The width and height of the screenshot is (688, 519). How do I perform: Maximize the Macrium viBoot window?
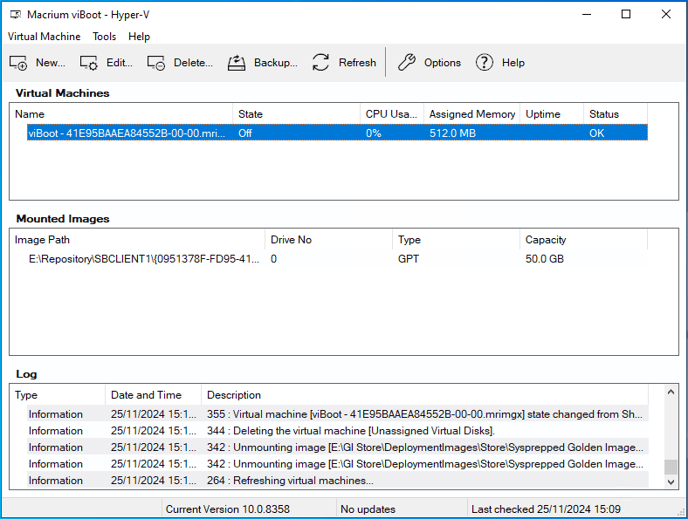point(626,14)
